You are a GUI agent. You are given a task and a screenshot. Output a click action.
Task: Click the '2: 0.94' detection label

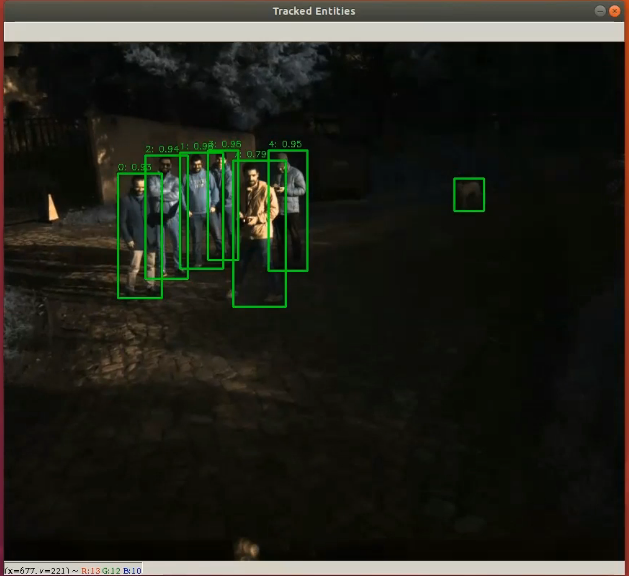click(x=162, y=149)
